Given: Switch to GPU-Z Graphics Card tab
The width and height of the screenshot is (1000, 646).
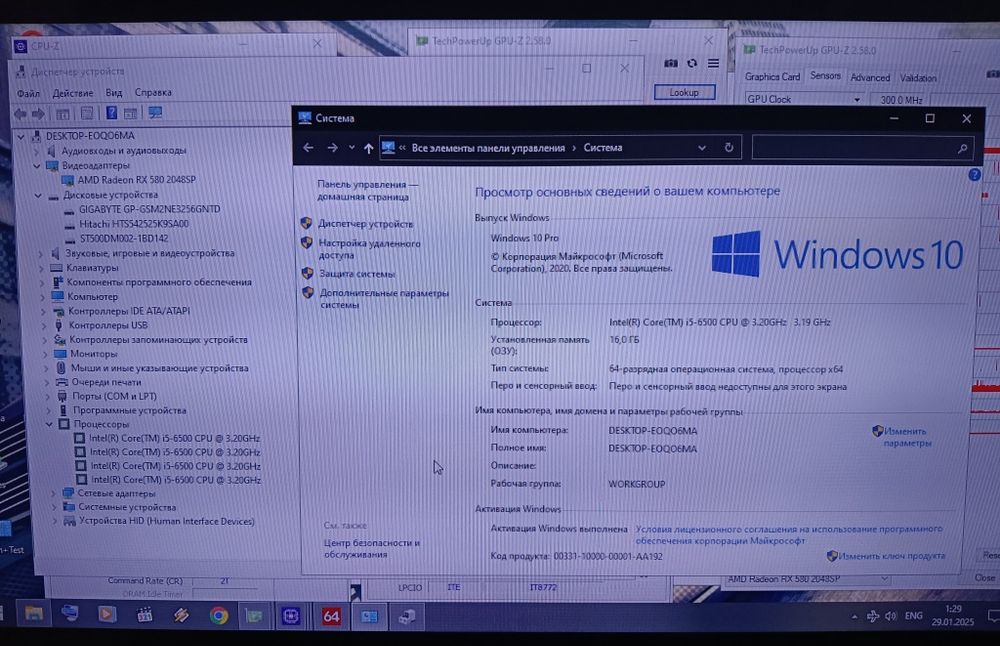Looking at the screenshot, I should [x=772, y=77].
